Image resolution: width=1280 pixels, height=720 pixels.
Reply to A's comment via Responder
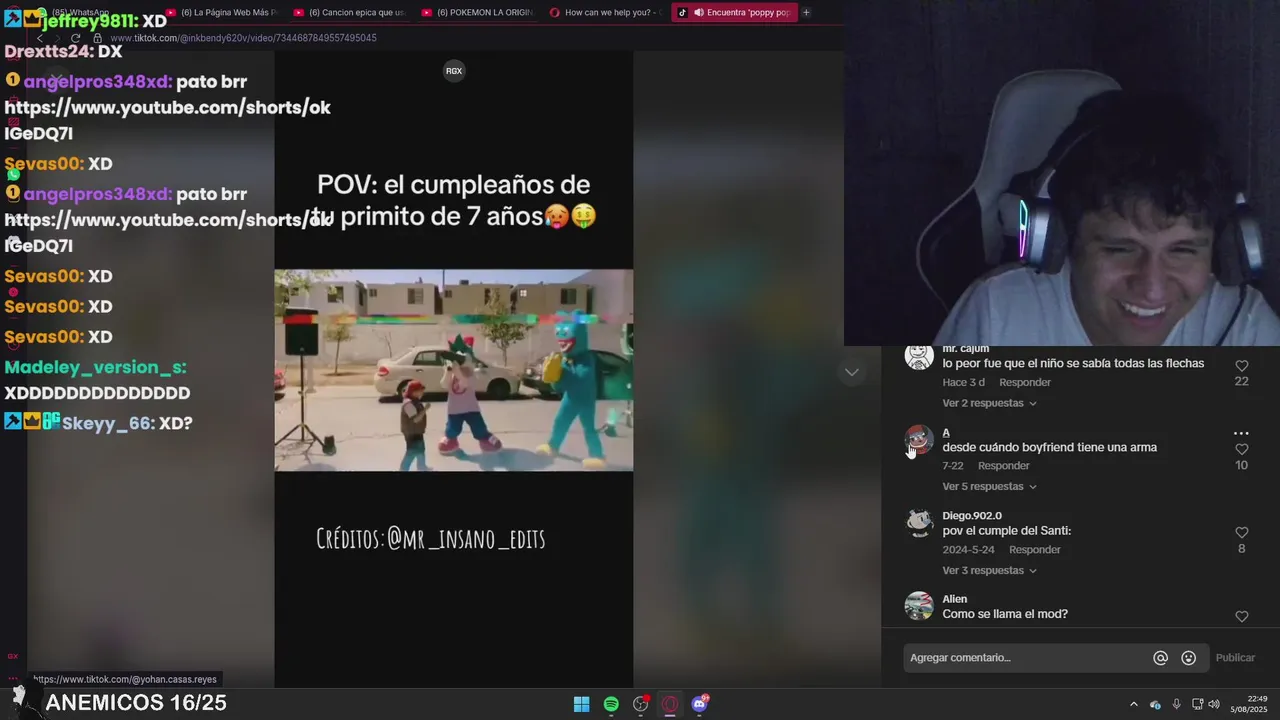coord(1004,465)
